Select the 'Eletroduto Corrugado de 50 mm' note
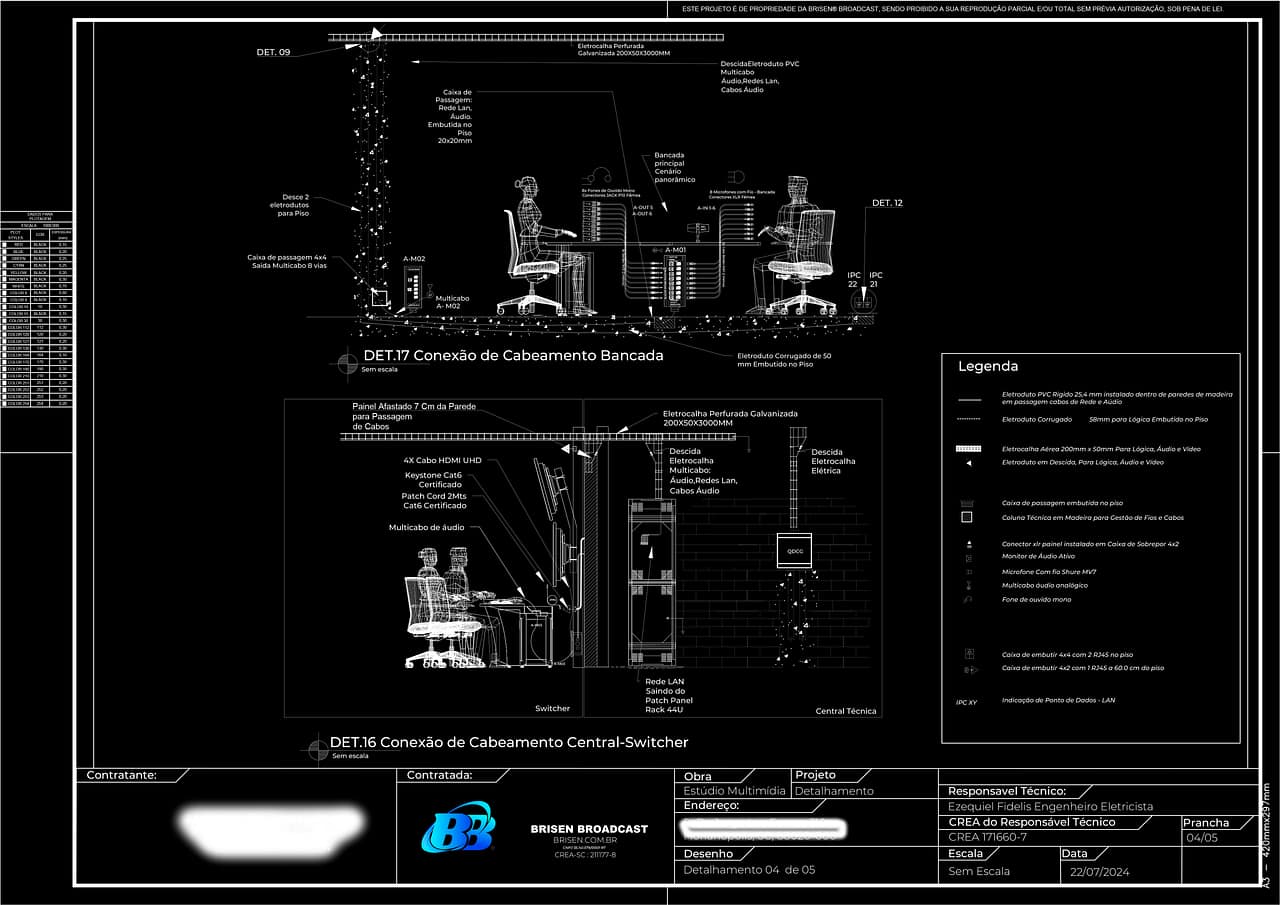Viewport: 1280px width, 905px height. pyautogui.click(x=783, y=360)
